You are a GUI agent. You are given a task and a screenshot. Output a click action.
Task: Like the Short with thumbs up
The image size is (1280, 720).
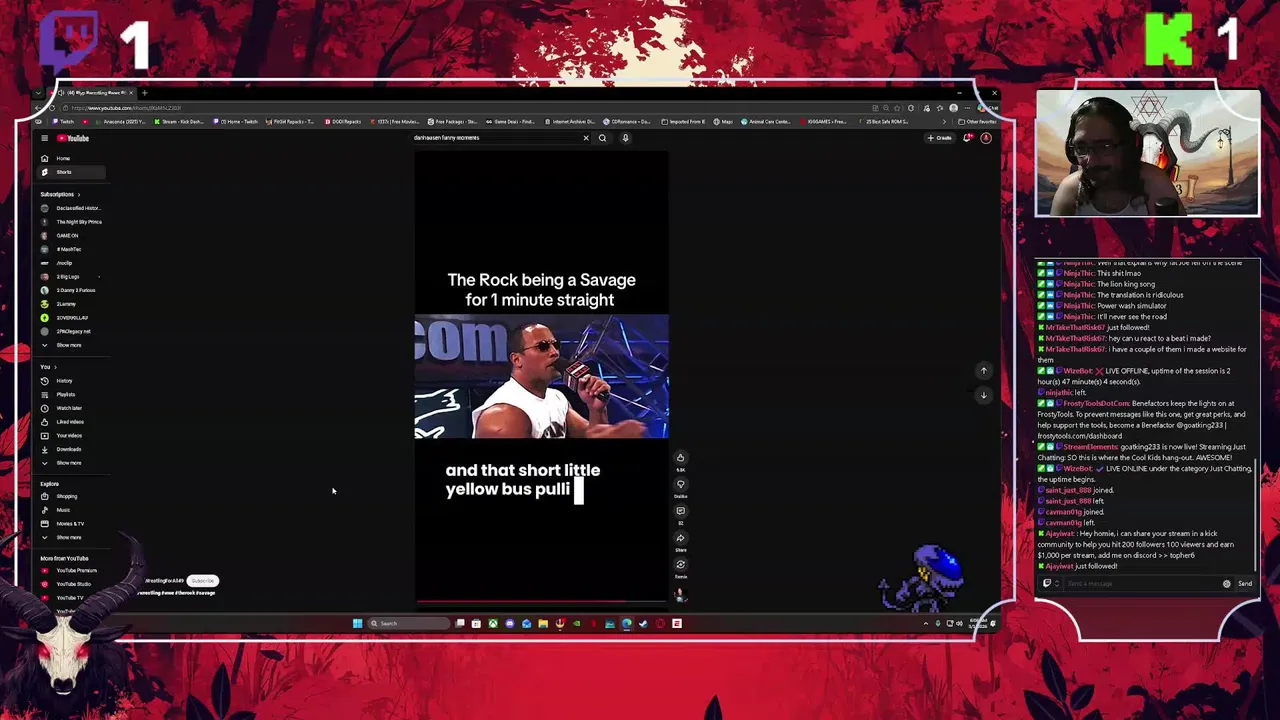pyautogui.click(x=680, y=458)
